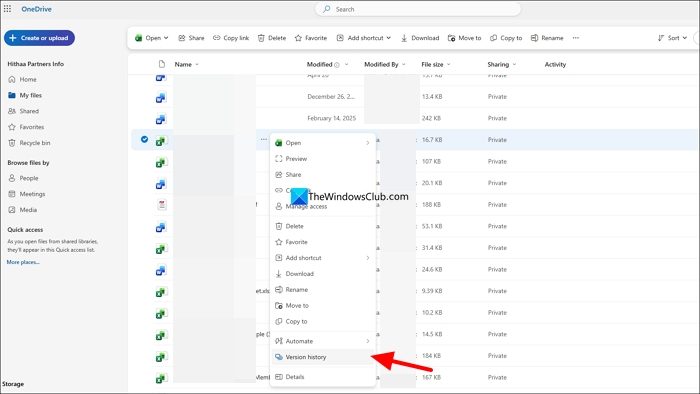700x394 pixels.
Task: Click Copy link in the toolbar
Action: [231, 38]
